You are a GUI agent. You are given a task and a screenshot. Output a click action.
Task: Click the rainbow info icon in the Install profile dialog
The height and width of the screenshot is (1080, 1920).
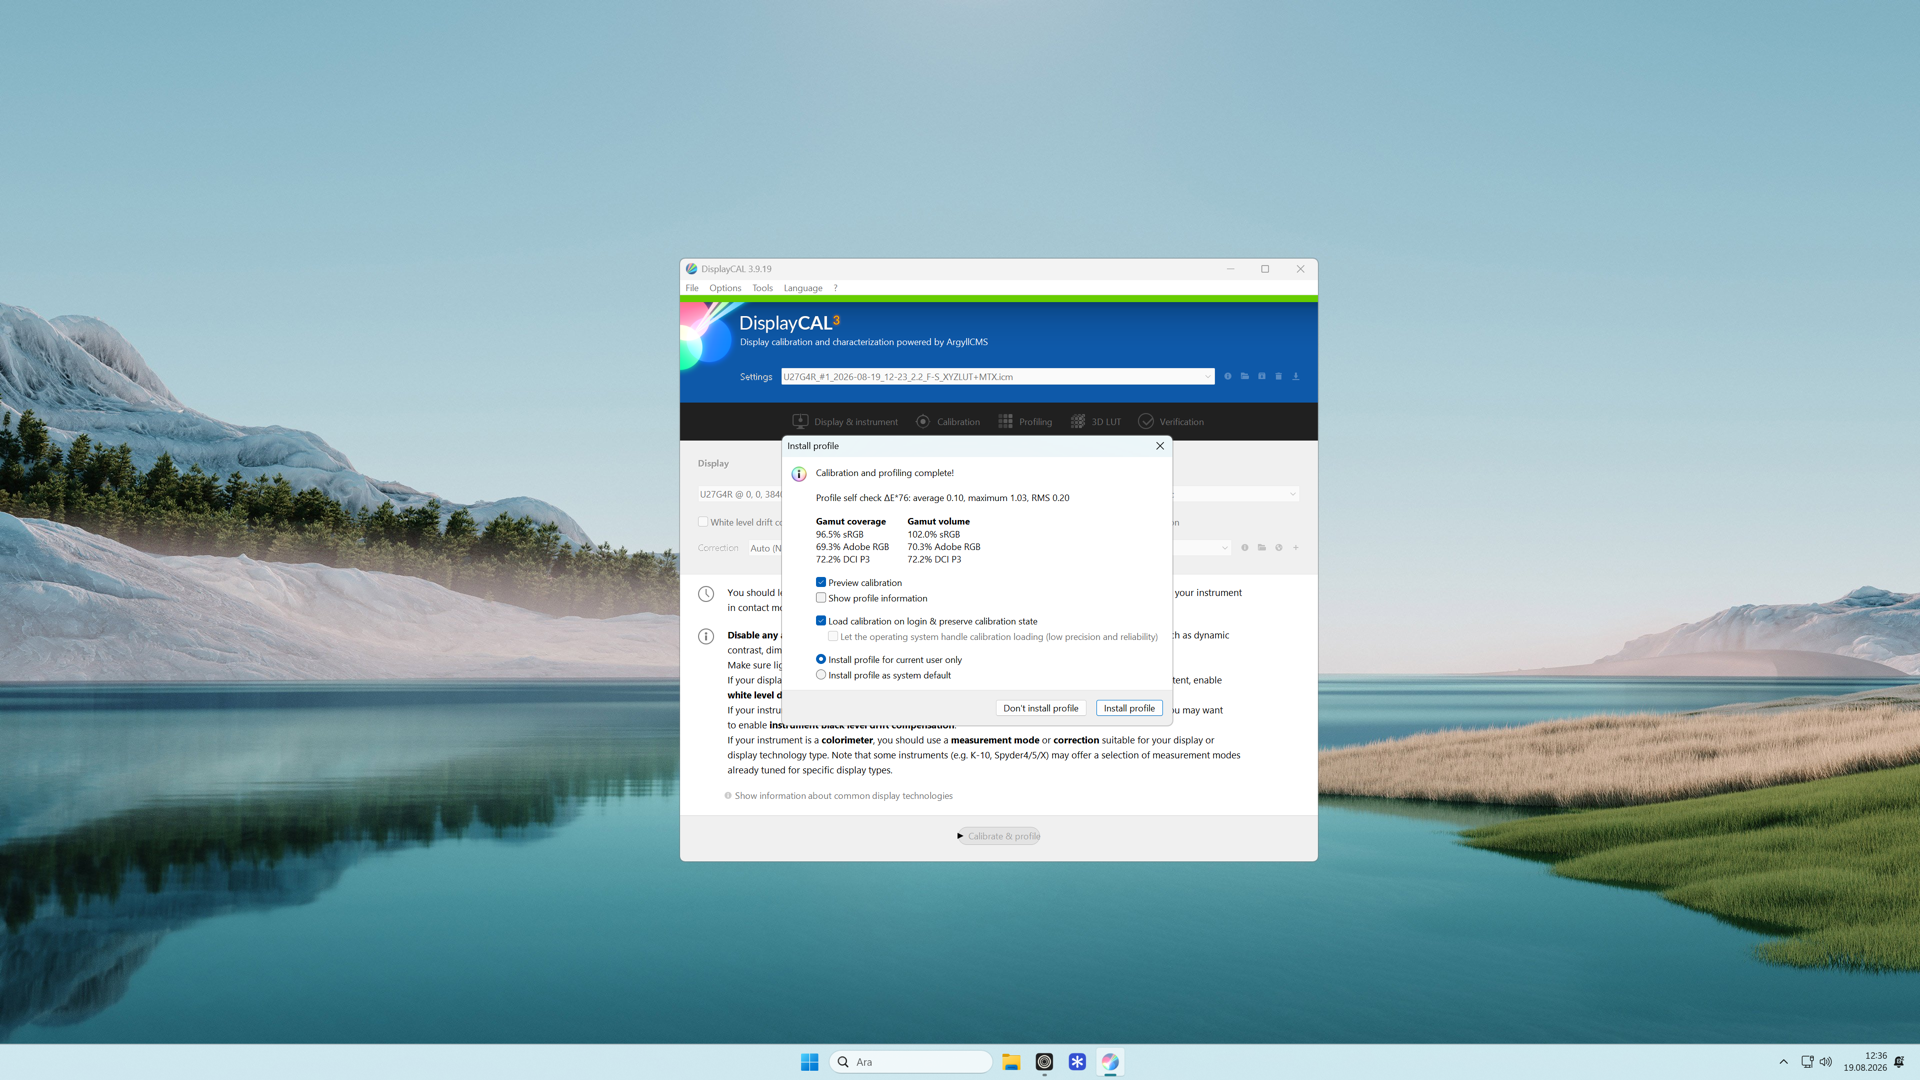[x=799, y=474]
